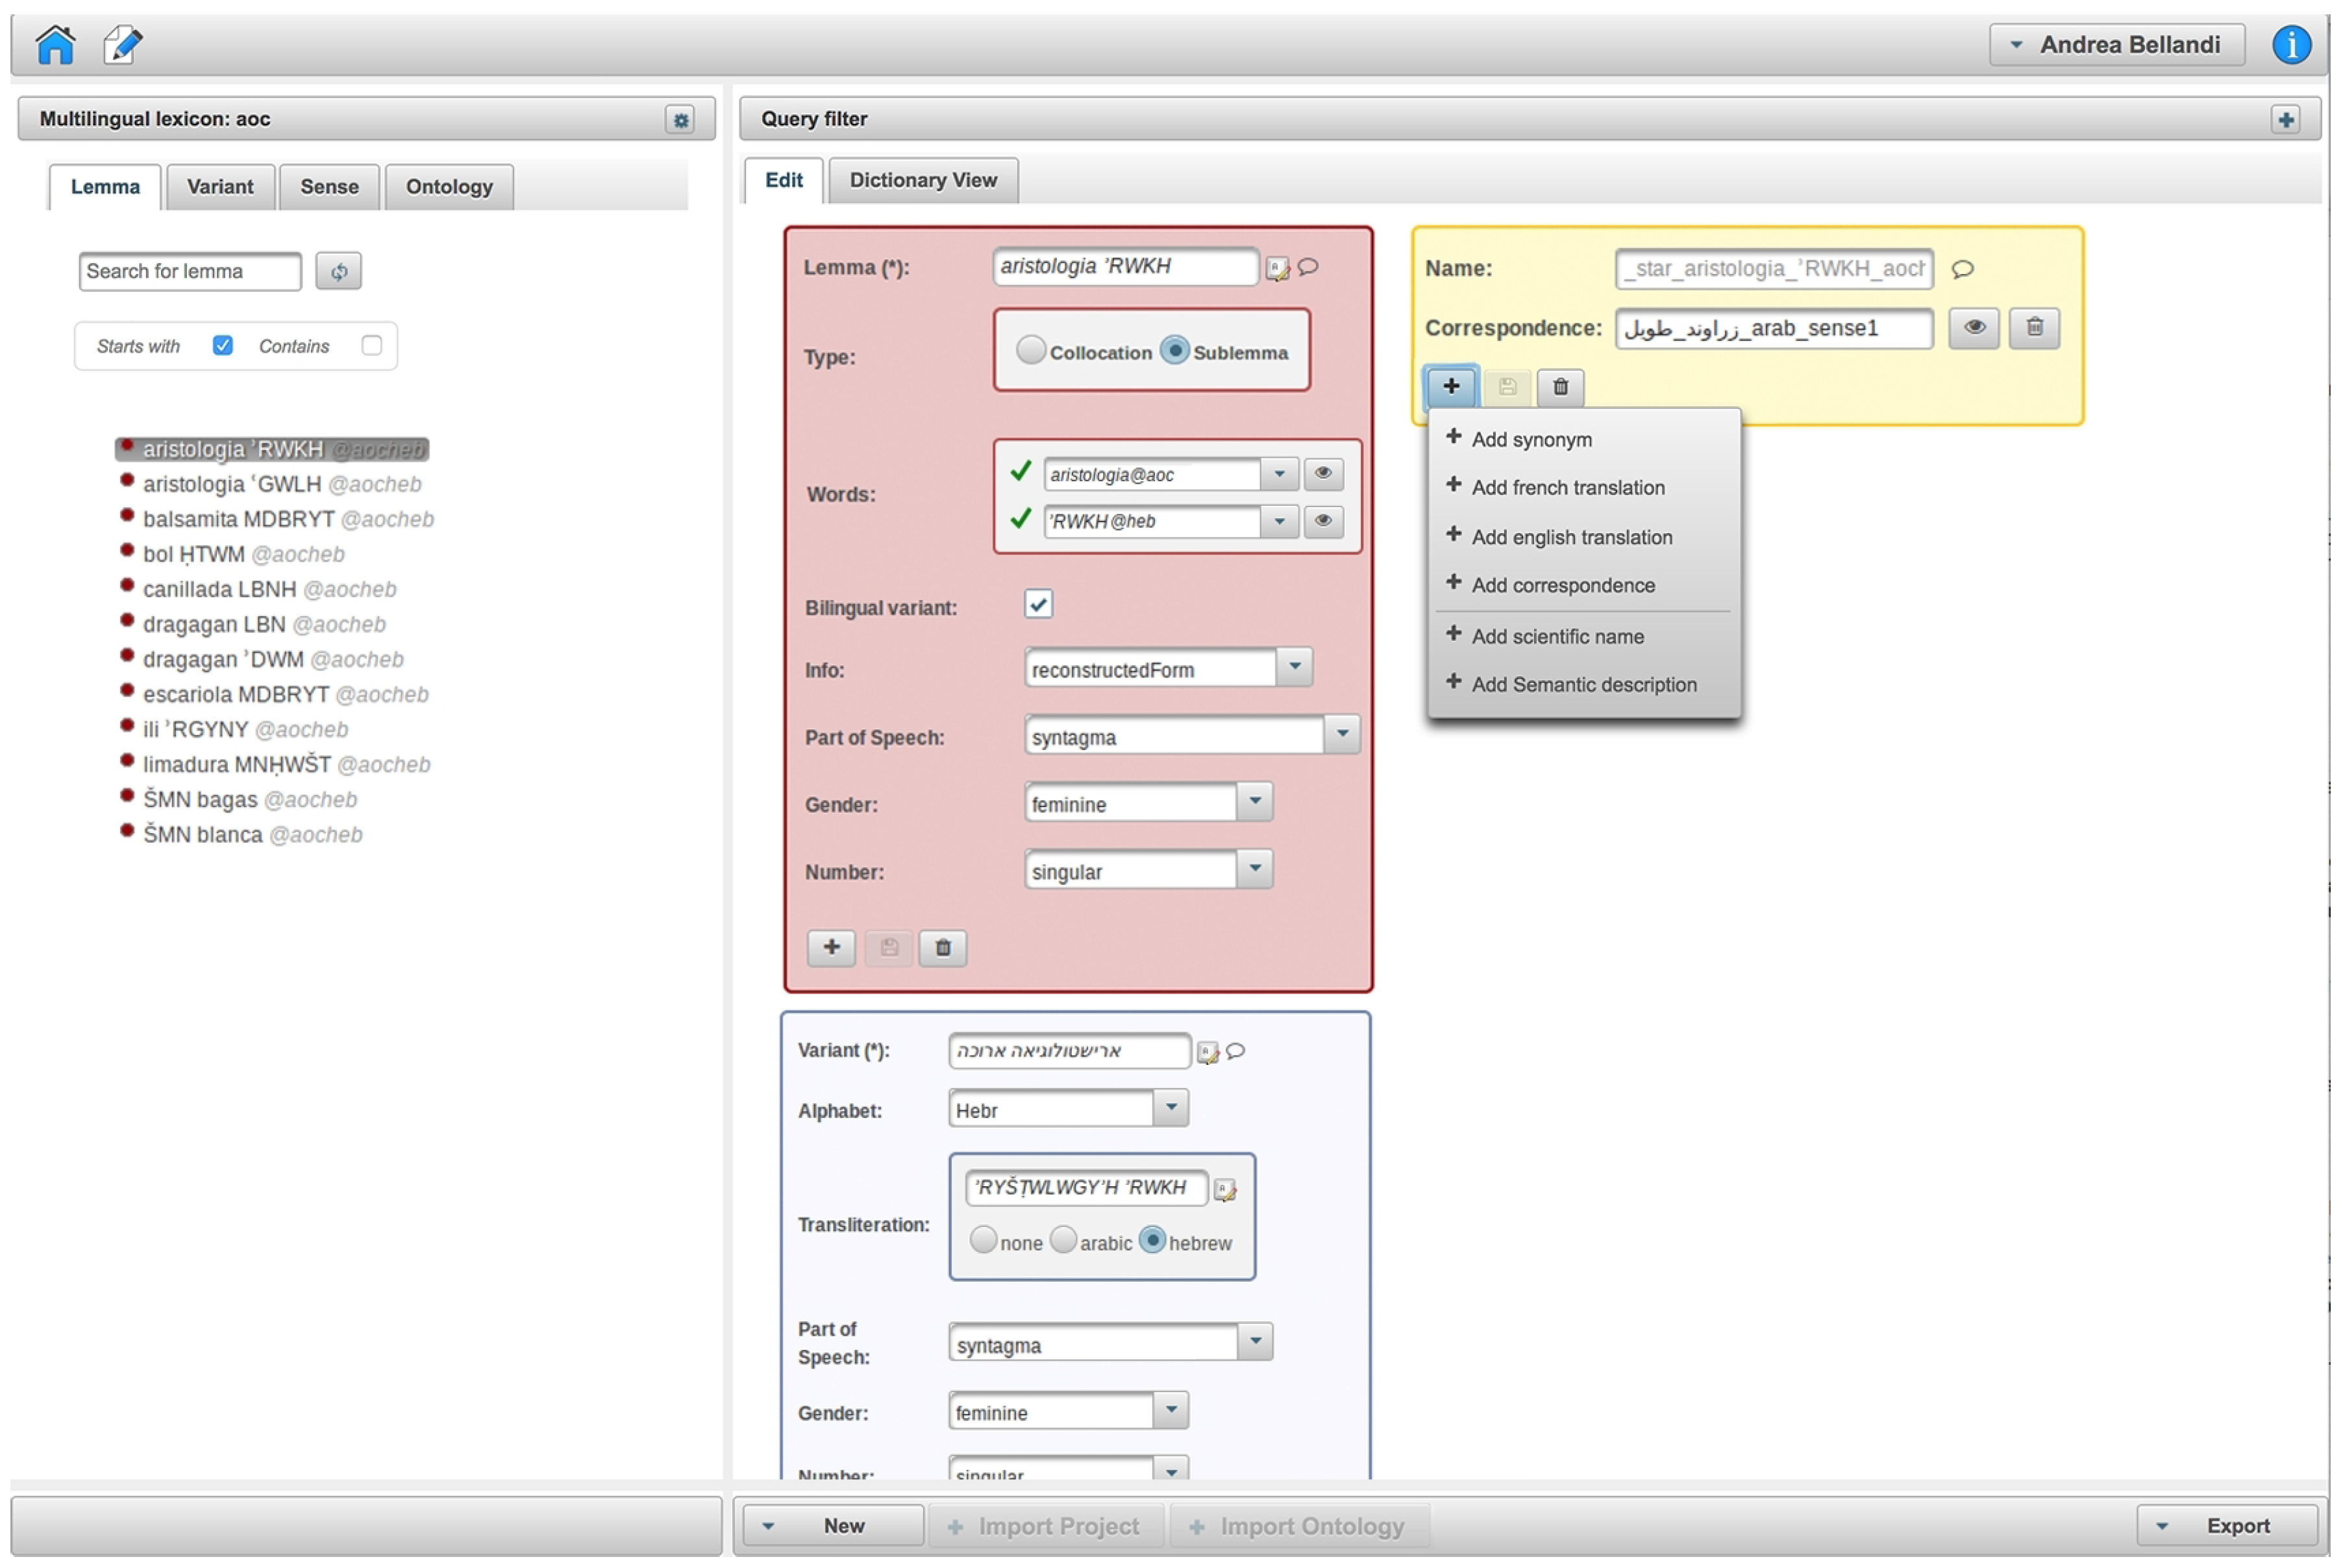Click refresh icon next to lemma search
The width and height of the screenshot is (2343, 1568).
coord(338,271)
